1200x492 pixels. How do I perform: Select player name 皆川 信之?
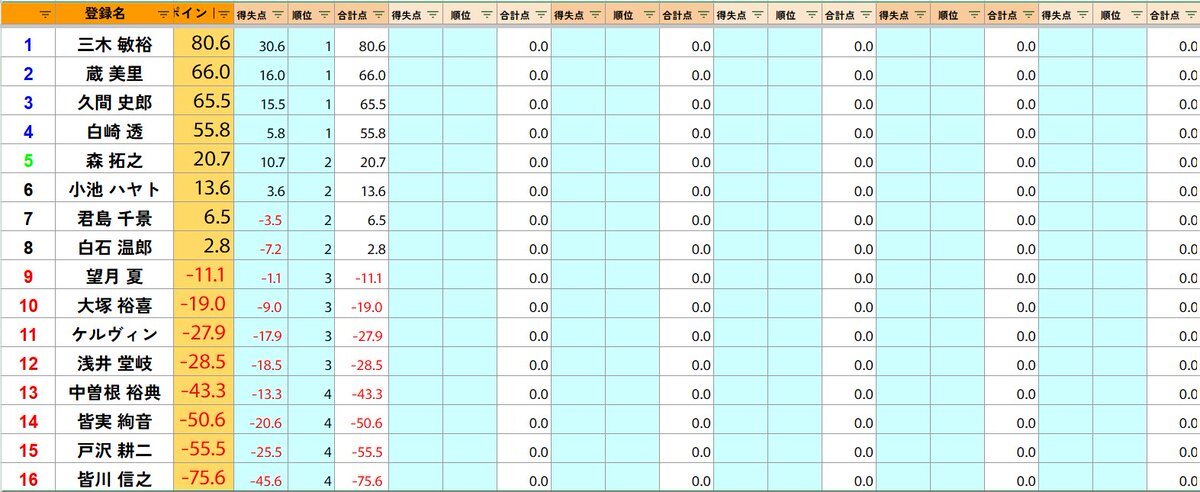(114, 479)
